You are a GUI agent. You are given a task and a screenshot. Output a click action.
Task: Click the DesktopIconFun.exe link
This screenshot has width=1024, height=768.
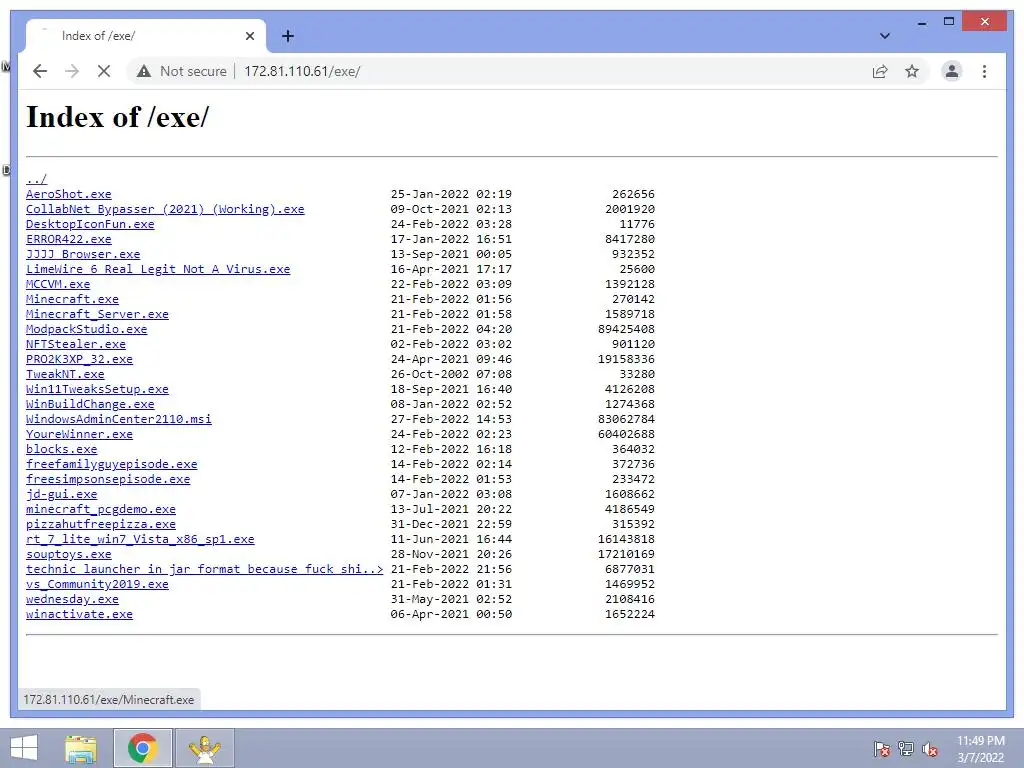pyautogui.click(x=90, y=224)
